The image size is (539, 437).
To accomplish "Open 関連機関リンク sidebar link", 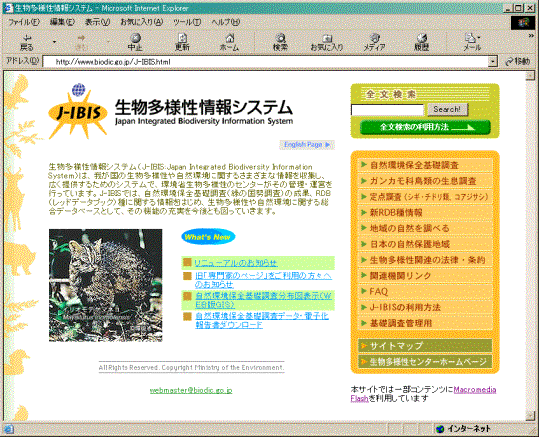I will (425, 276).
